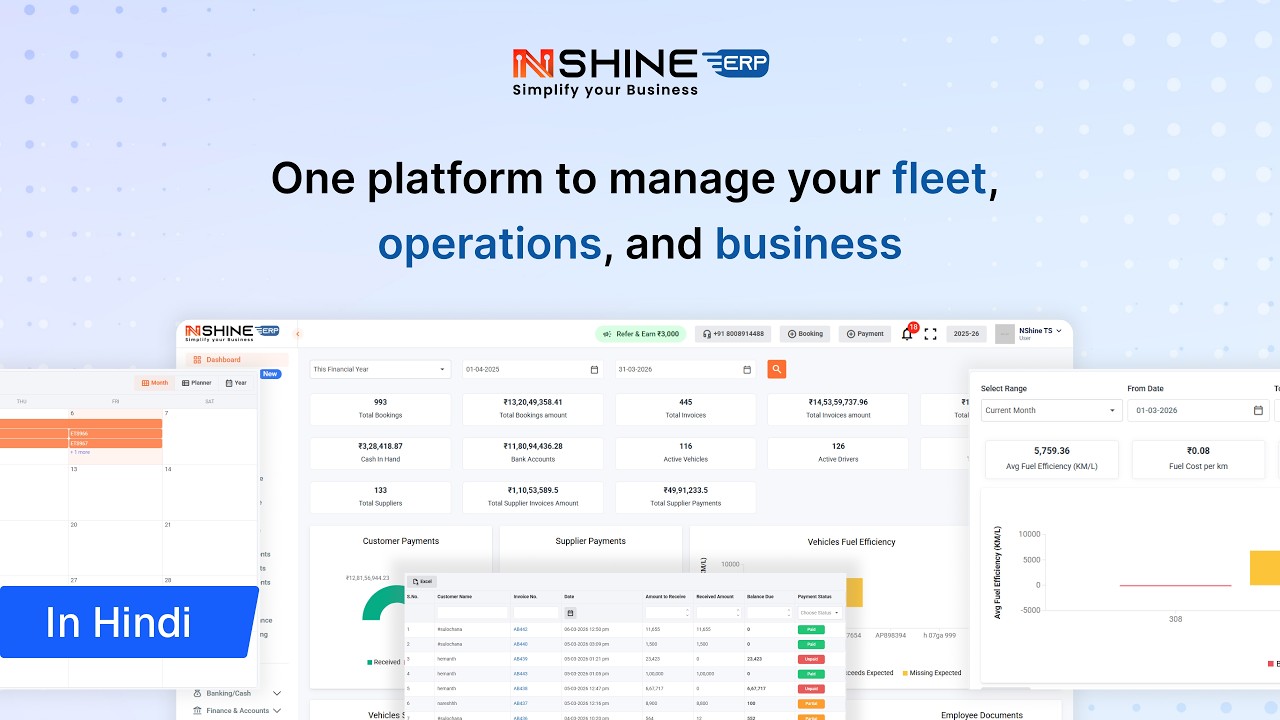Click the Missing Expected legend entry

[x=932, y=673]
